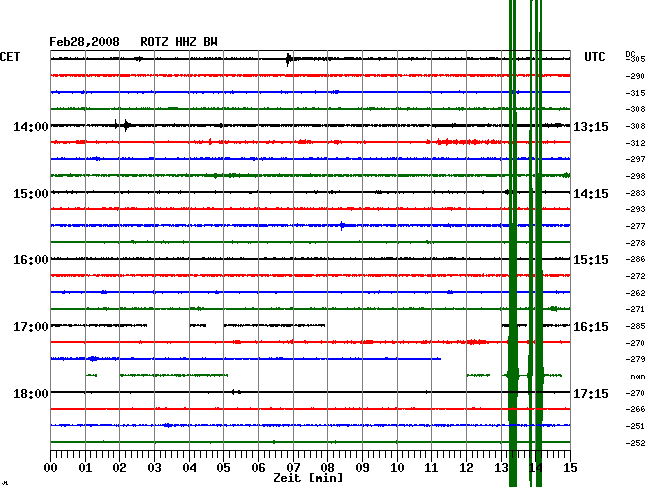The image size is (650, 494).
Task: Click the 14:15 UTC time label
Action: (x=591, y=194)
